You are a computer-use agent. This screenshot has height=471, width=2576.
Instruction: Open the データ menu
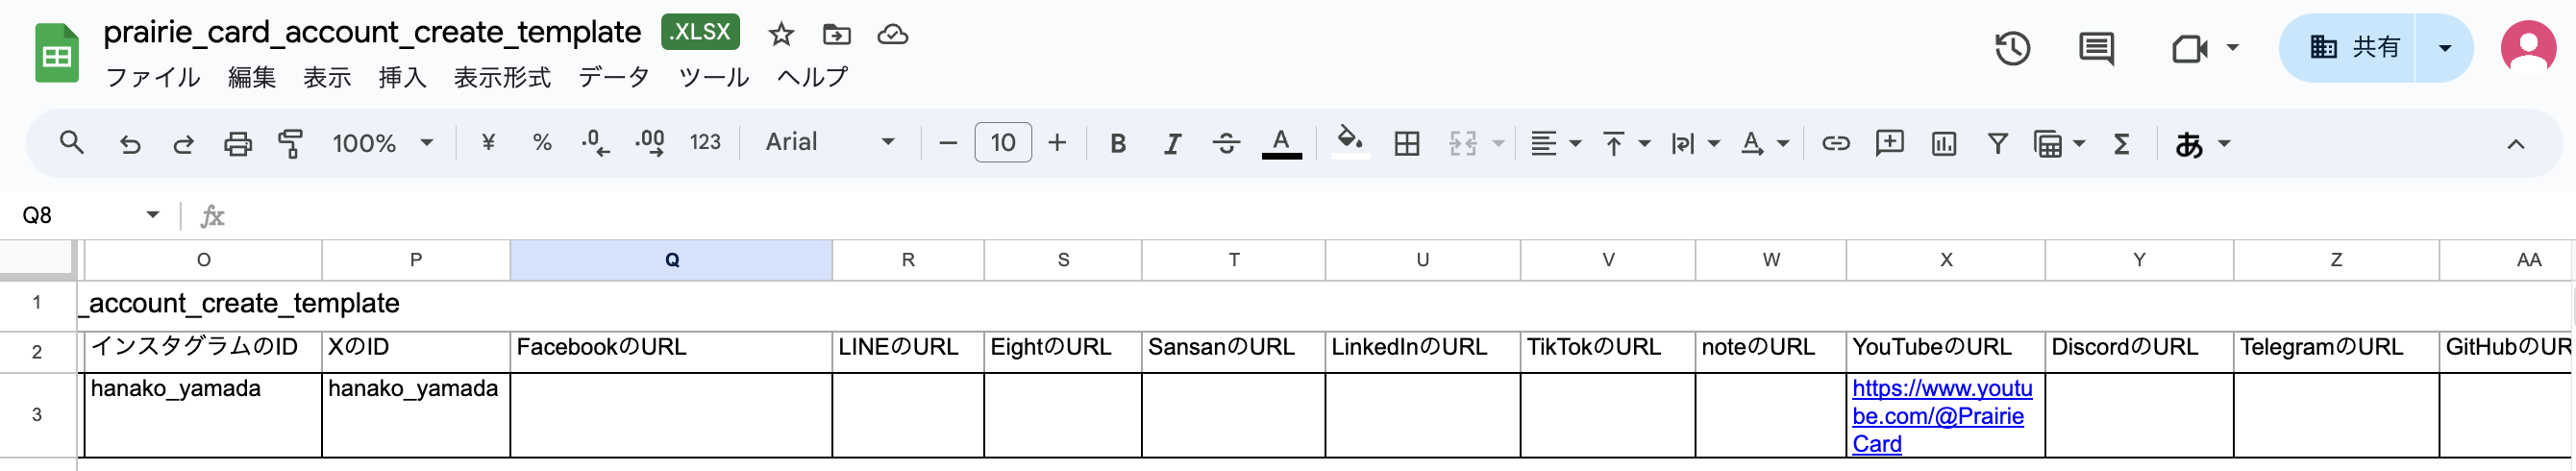coord(613,77)
